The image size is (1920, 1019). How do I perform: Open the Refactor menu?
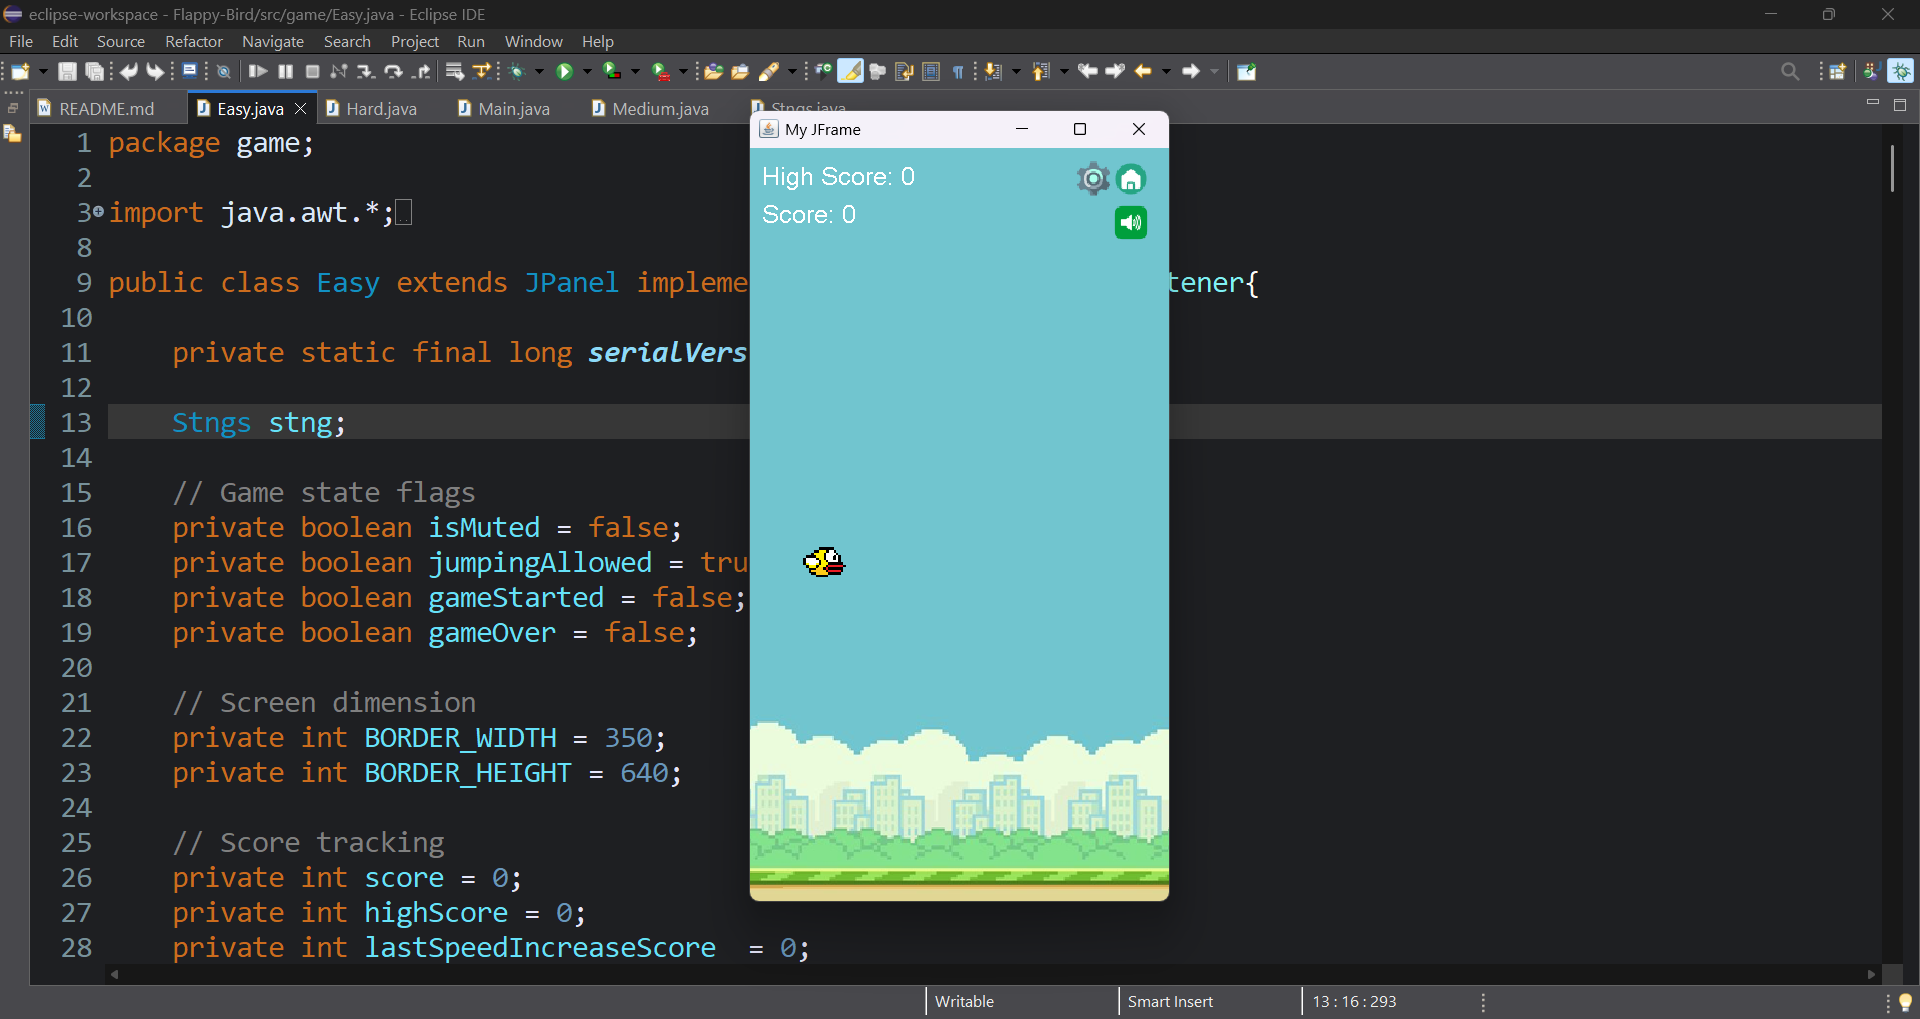(x=193, y=41)
